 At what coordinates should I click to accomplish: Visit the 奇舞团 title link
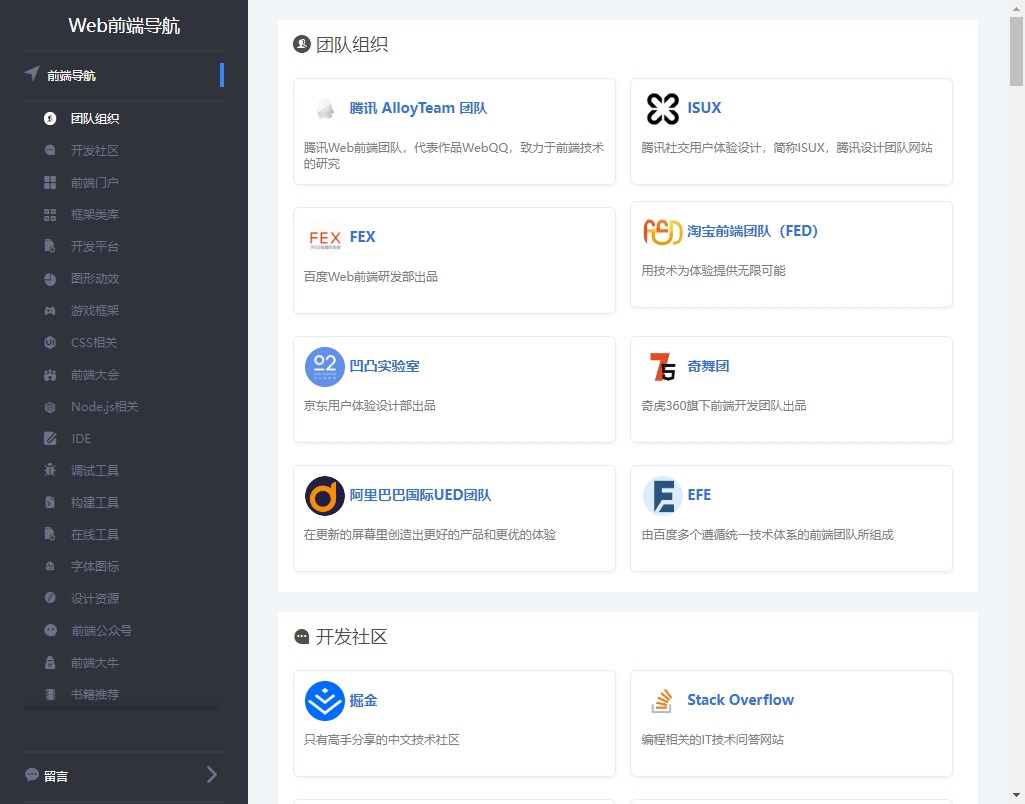click(x=708, y=366)
